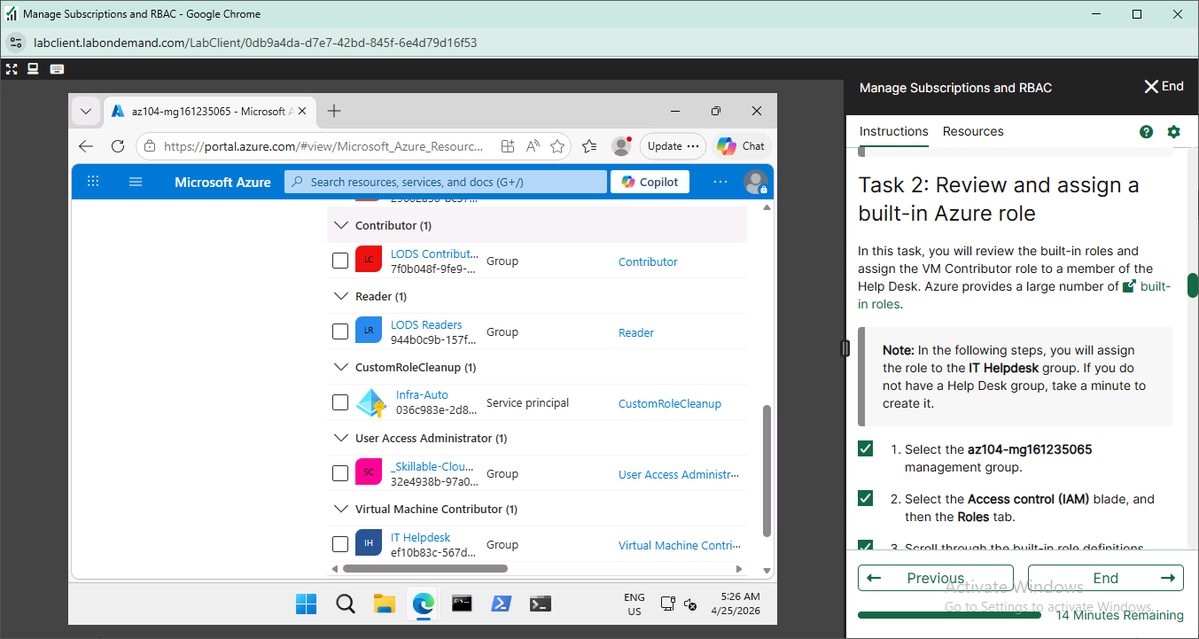Collapse the Contributor (1) group
The image size is (1199, 639).
point(341,225)
